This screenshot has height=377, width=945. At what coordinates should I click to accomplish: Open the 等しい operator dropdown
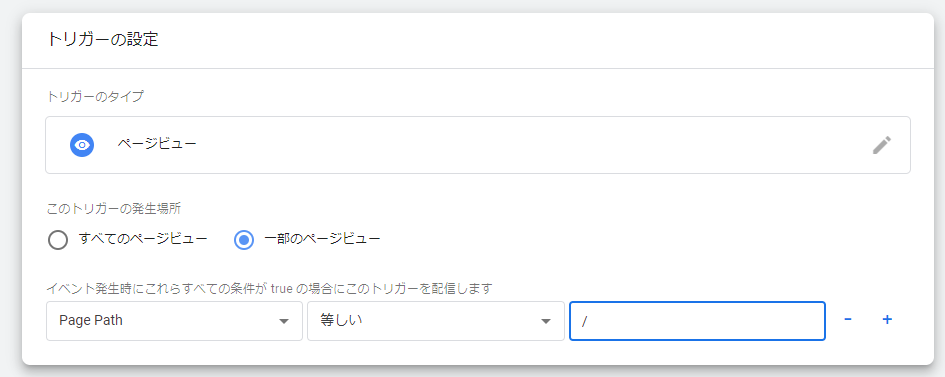436,321
